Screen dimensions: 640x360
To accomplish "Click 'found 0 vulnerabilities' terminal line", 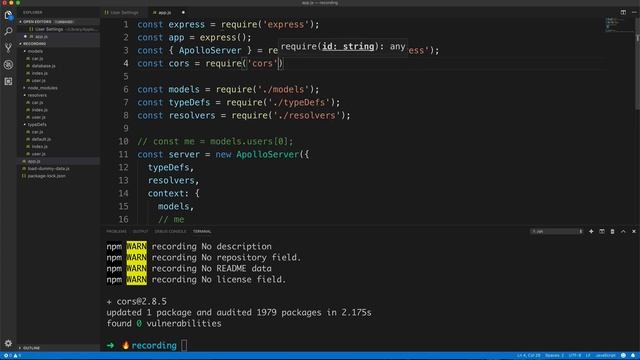I will click(164, 323).
